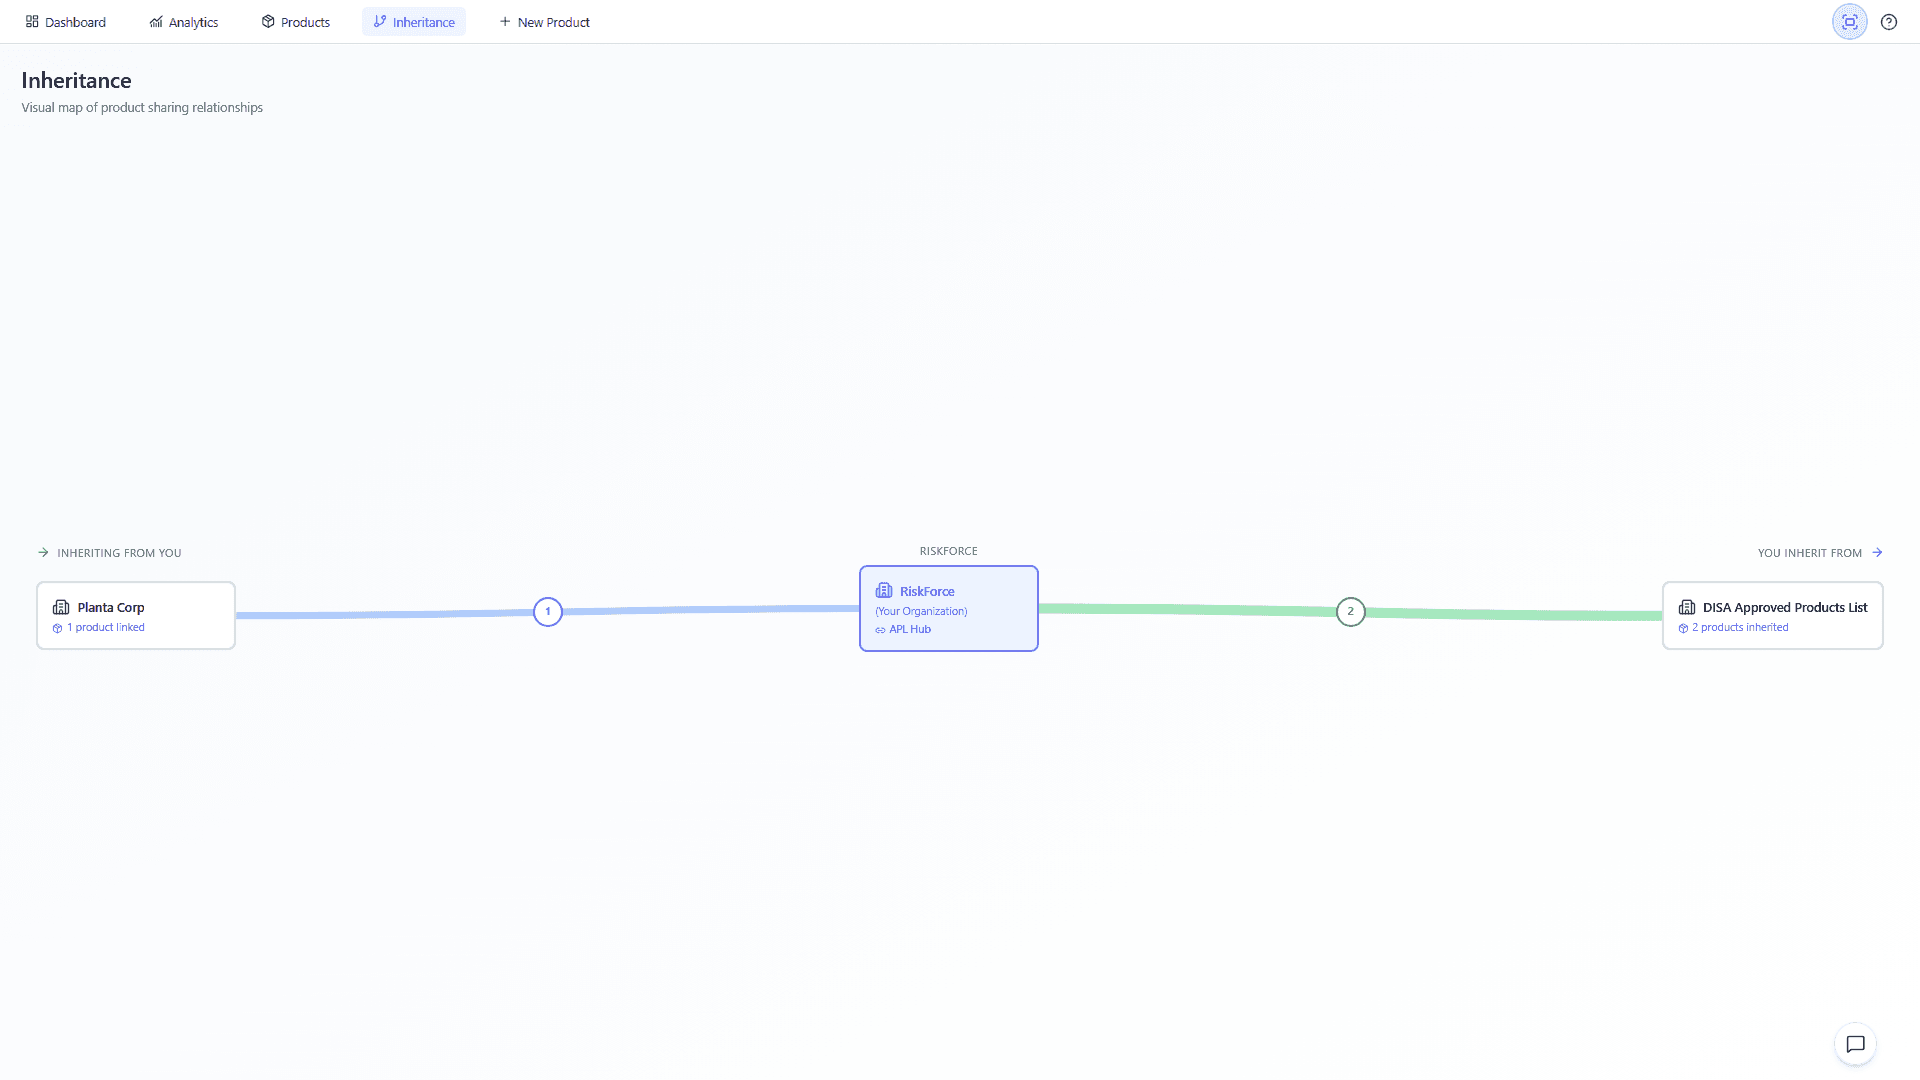Open the chat bubble in bottom-right corner

point(1856,1044)
